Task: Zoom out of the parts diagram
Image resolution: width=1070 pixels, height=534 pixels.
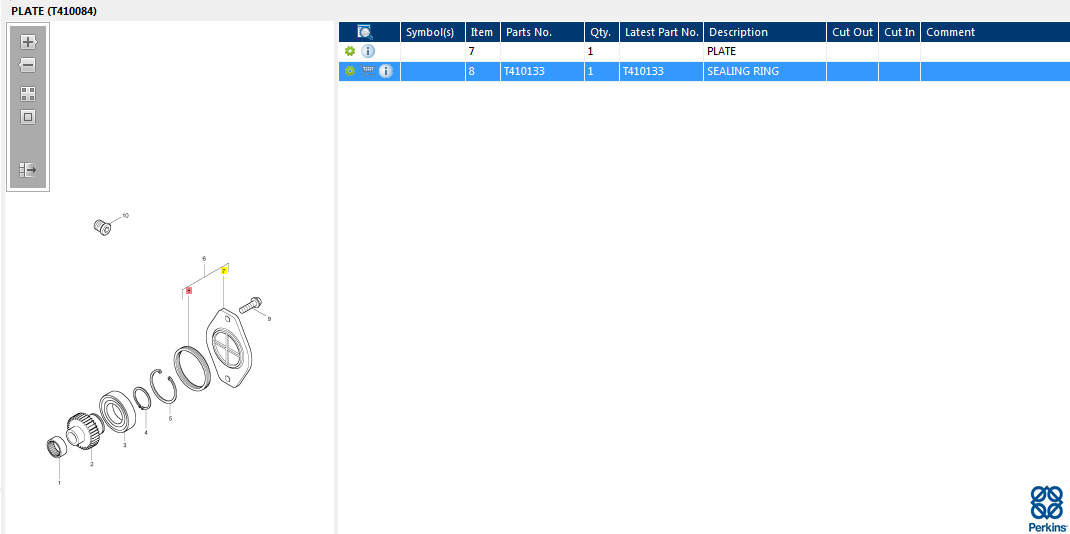Action: pos(28,65)
